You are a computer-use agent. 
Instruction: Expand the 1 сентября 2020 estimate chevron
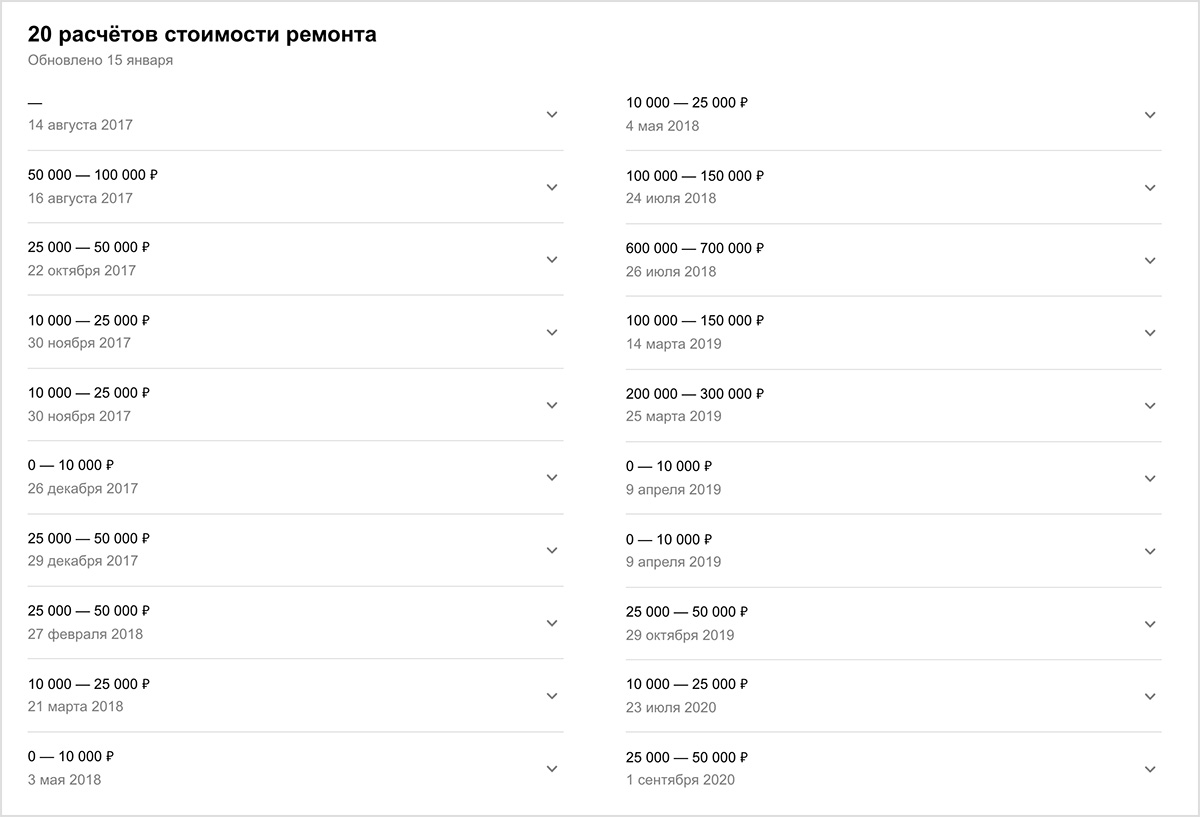[1150, 769]
